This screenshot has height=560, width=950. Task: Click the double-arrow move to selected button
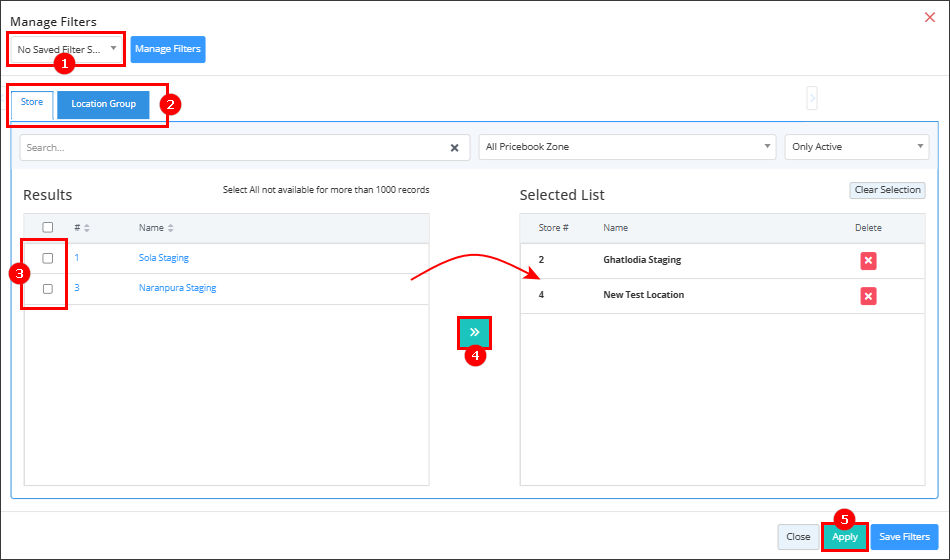click(474, 332)
